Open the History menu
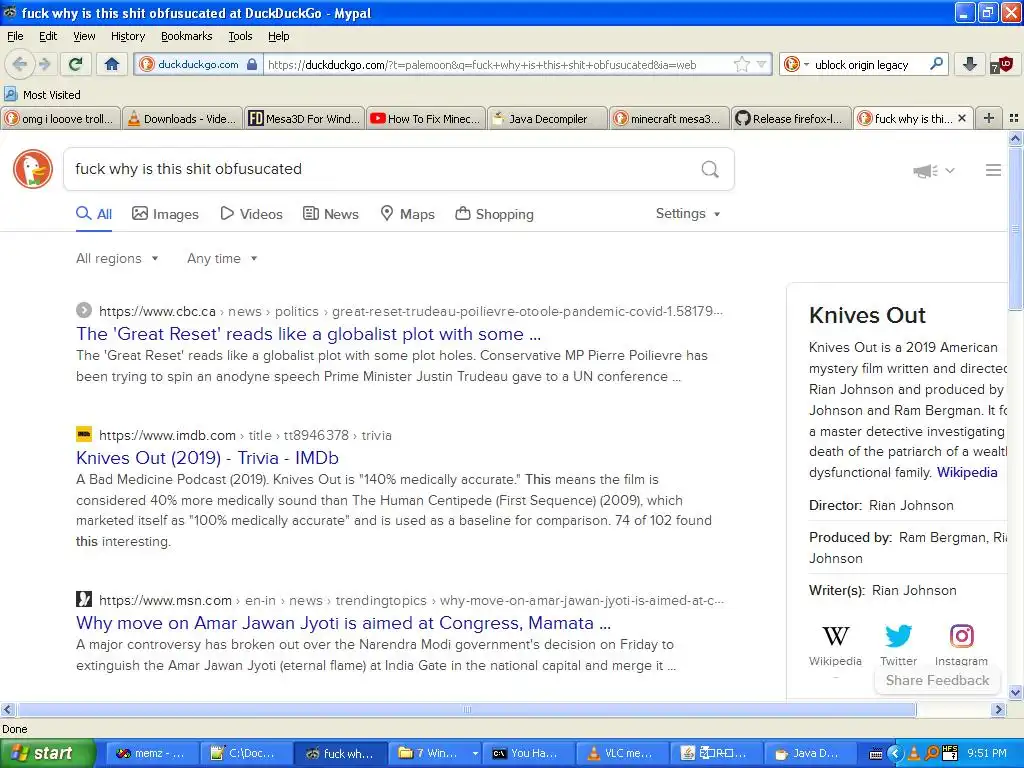 [127, 36]
